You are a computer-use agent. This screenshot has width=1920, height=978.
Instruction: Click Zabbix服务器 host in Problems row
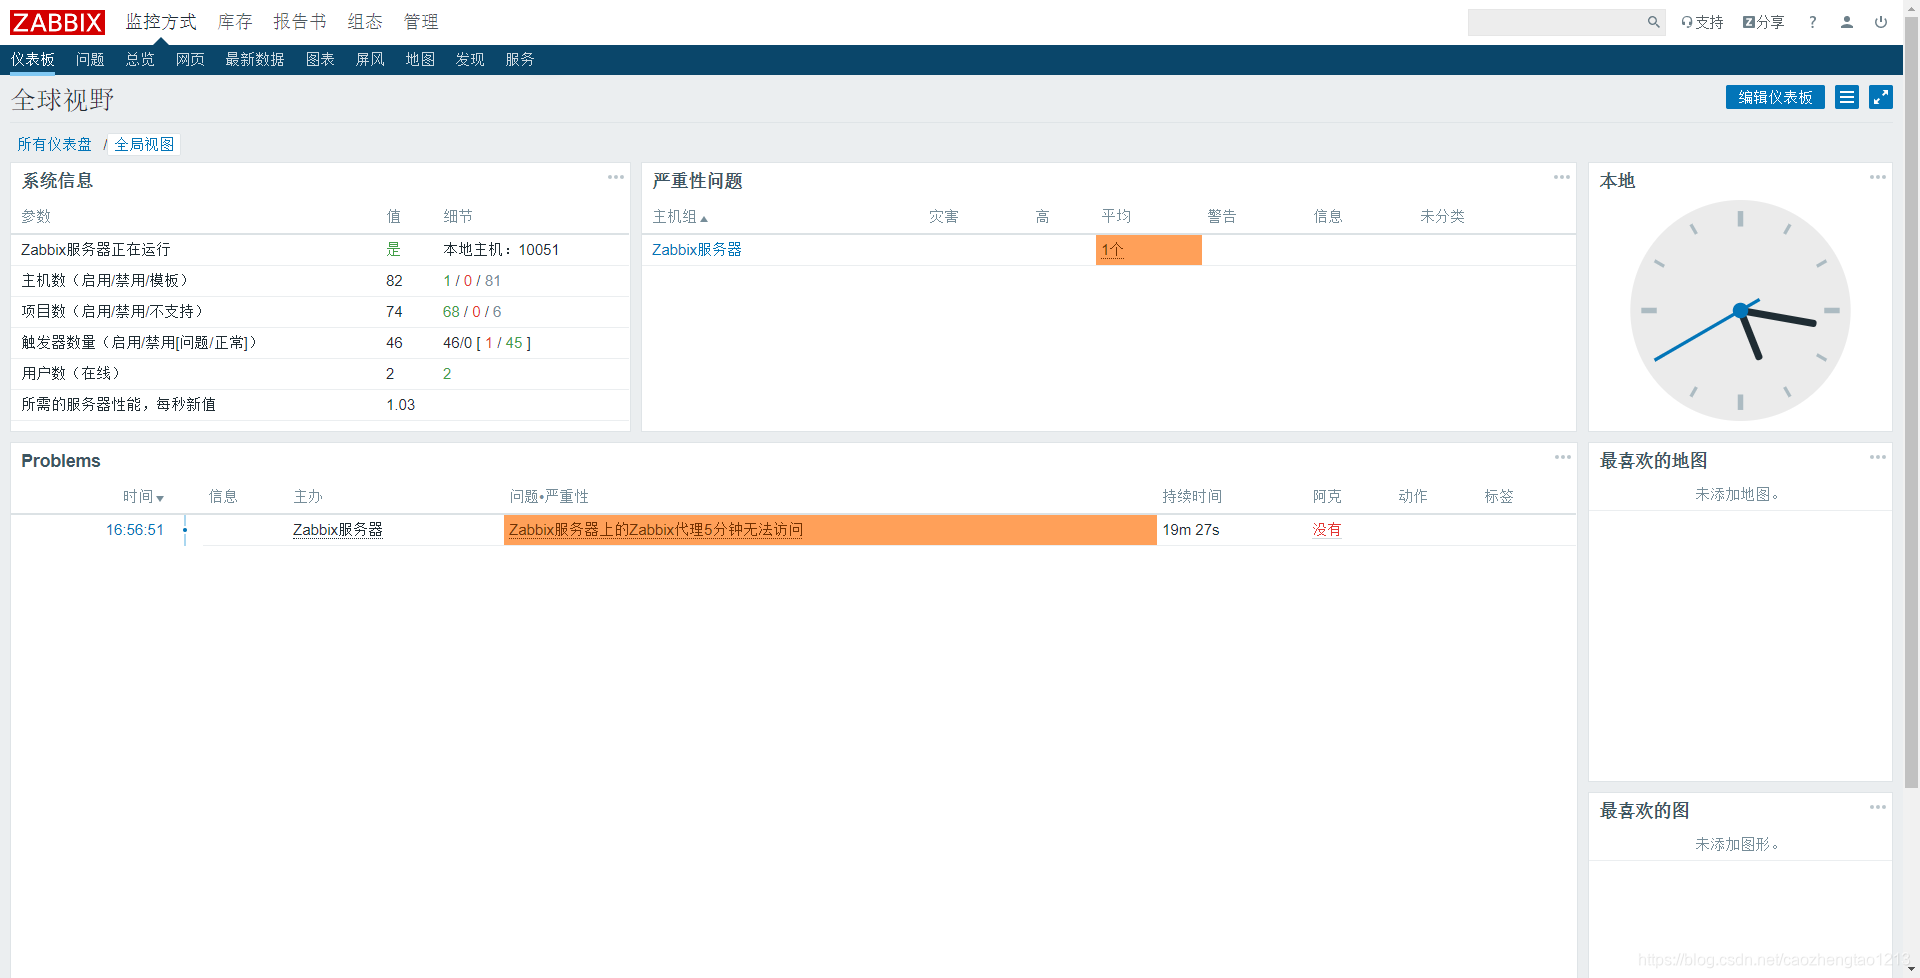(x=338, y=530)
